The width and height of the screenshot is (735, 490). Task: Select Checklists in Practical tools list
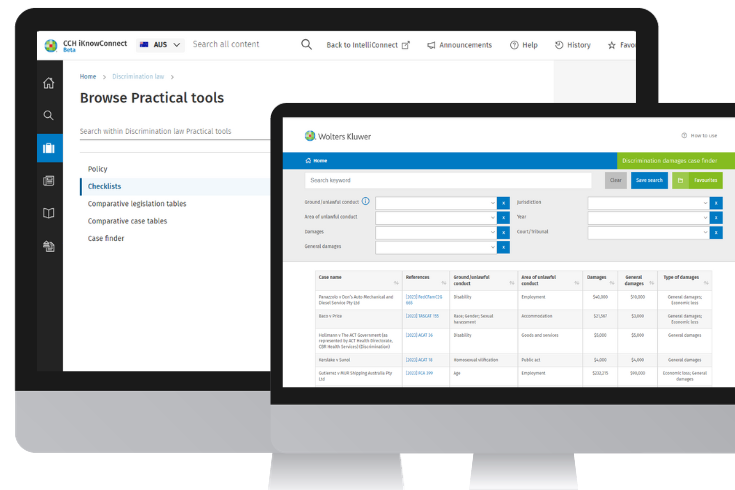click(105, 186)
